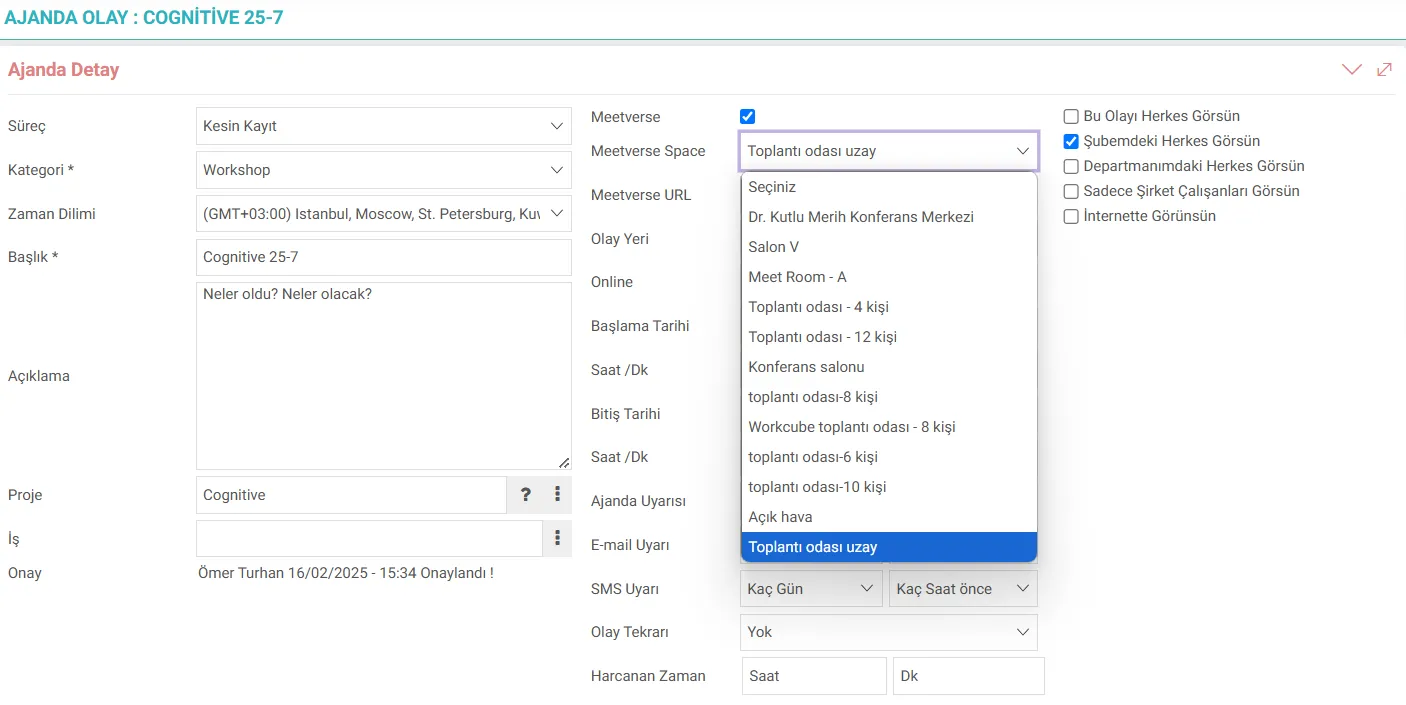Viewport: 1406px width, 705px height.
Task: Enable İnternette Görünsün checkbox
Action: click(x=1071, y=216)
